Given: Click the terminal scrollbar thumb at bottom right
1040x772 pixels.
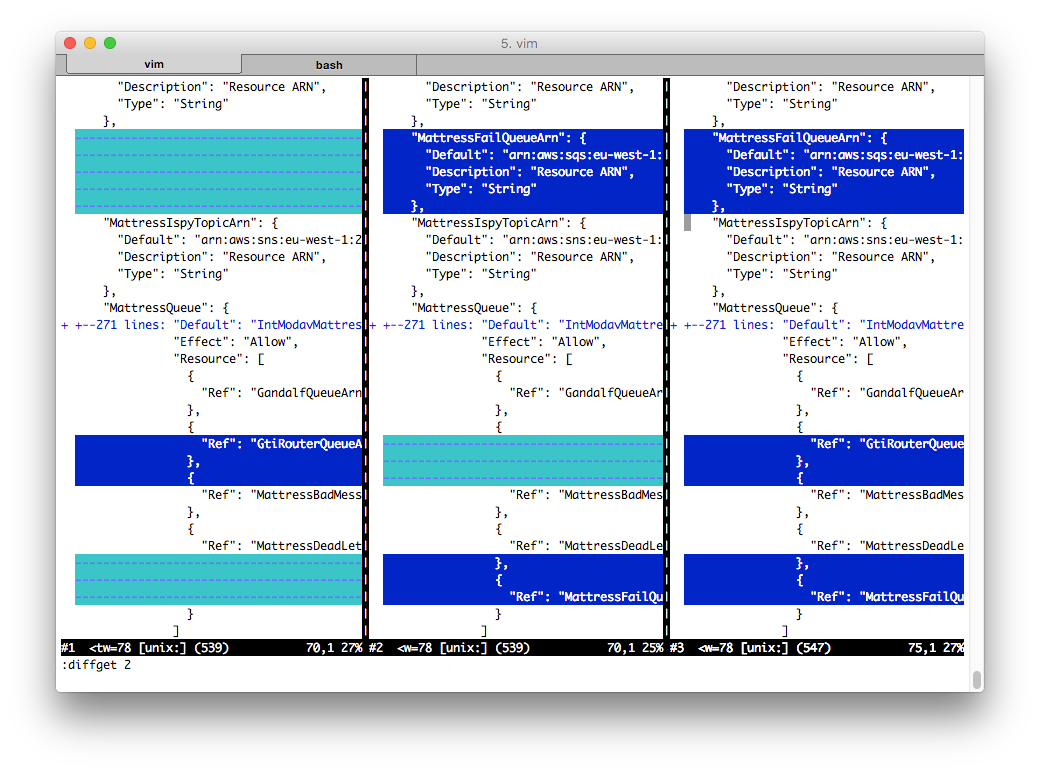Looking at the screenshot, I should click(976, 680).
